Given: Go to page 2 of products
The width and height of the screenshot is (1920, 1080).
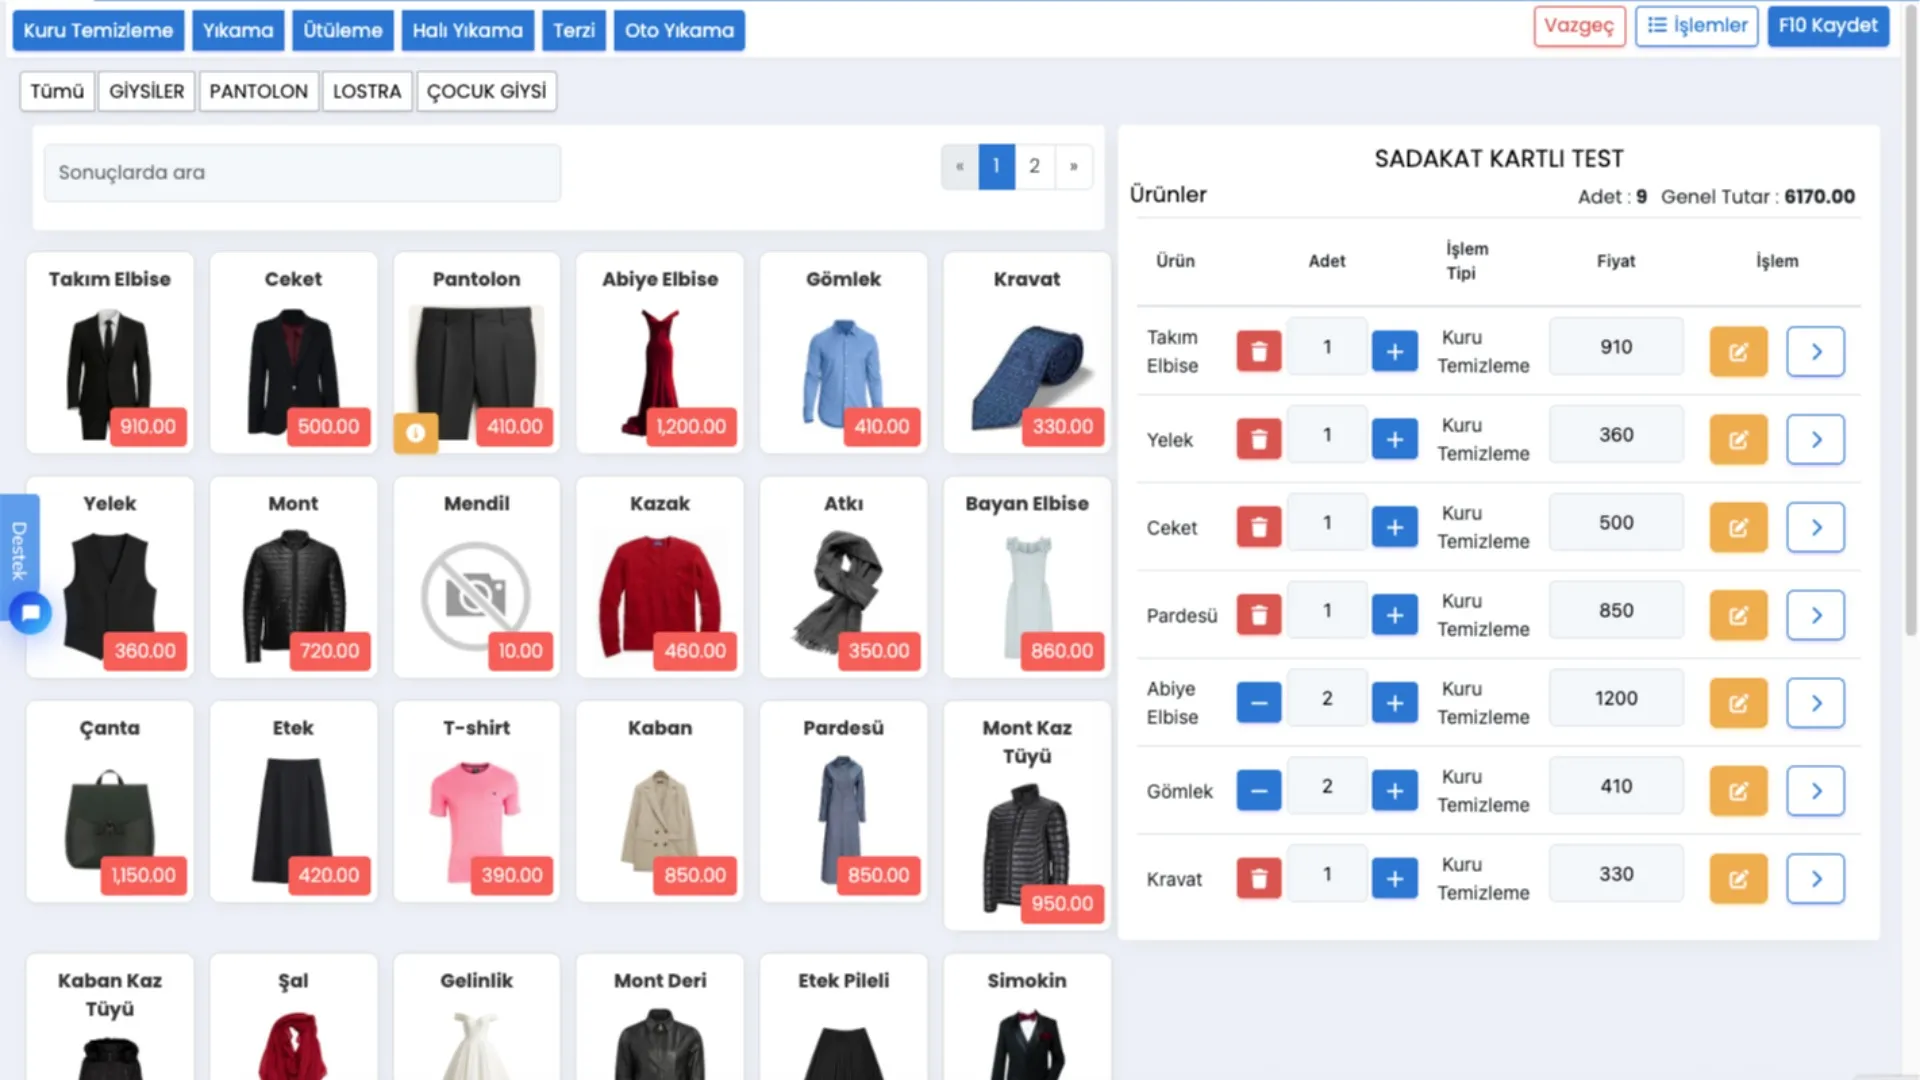Looking at the screenshot, I should pyautogui.click(x=1034, y=166).
